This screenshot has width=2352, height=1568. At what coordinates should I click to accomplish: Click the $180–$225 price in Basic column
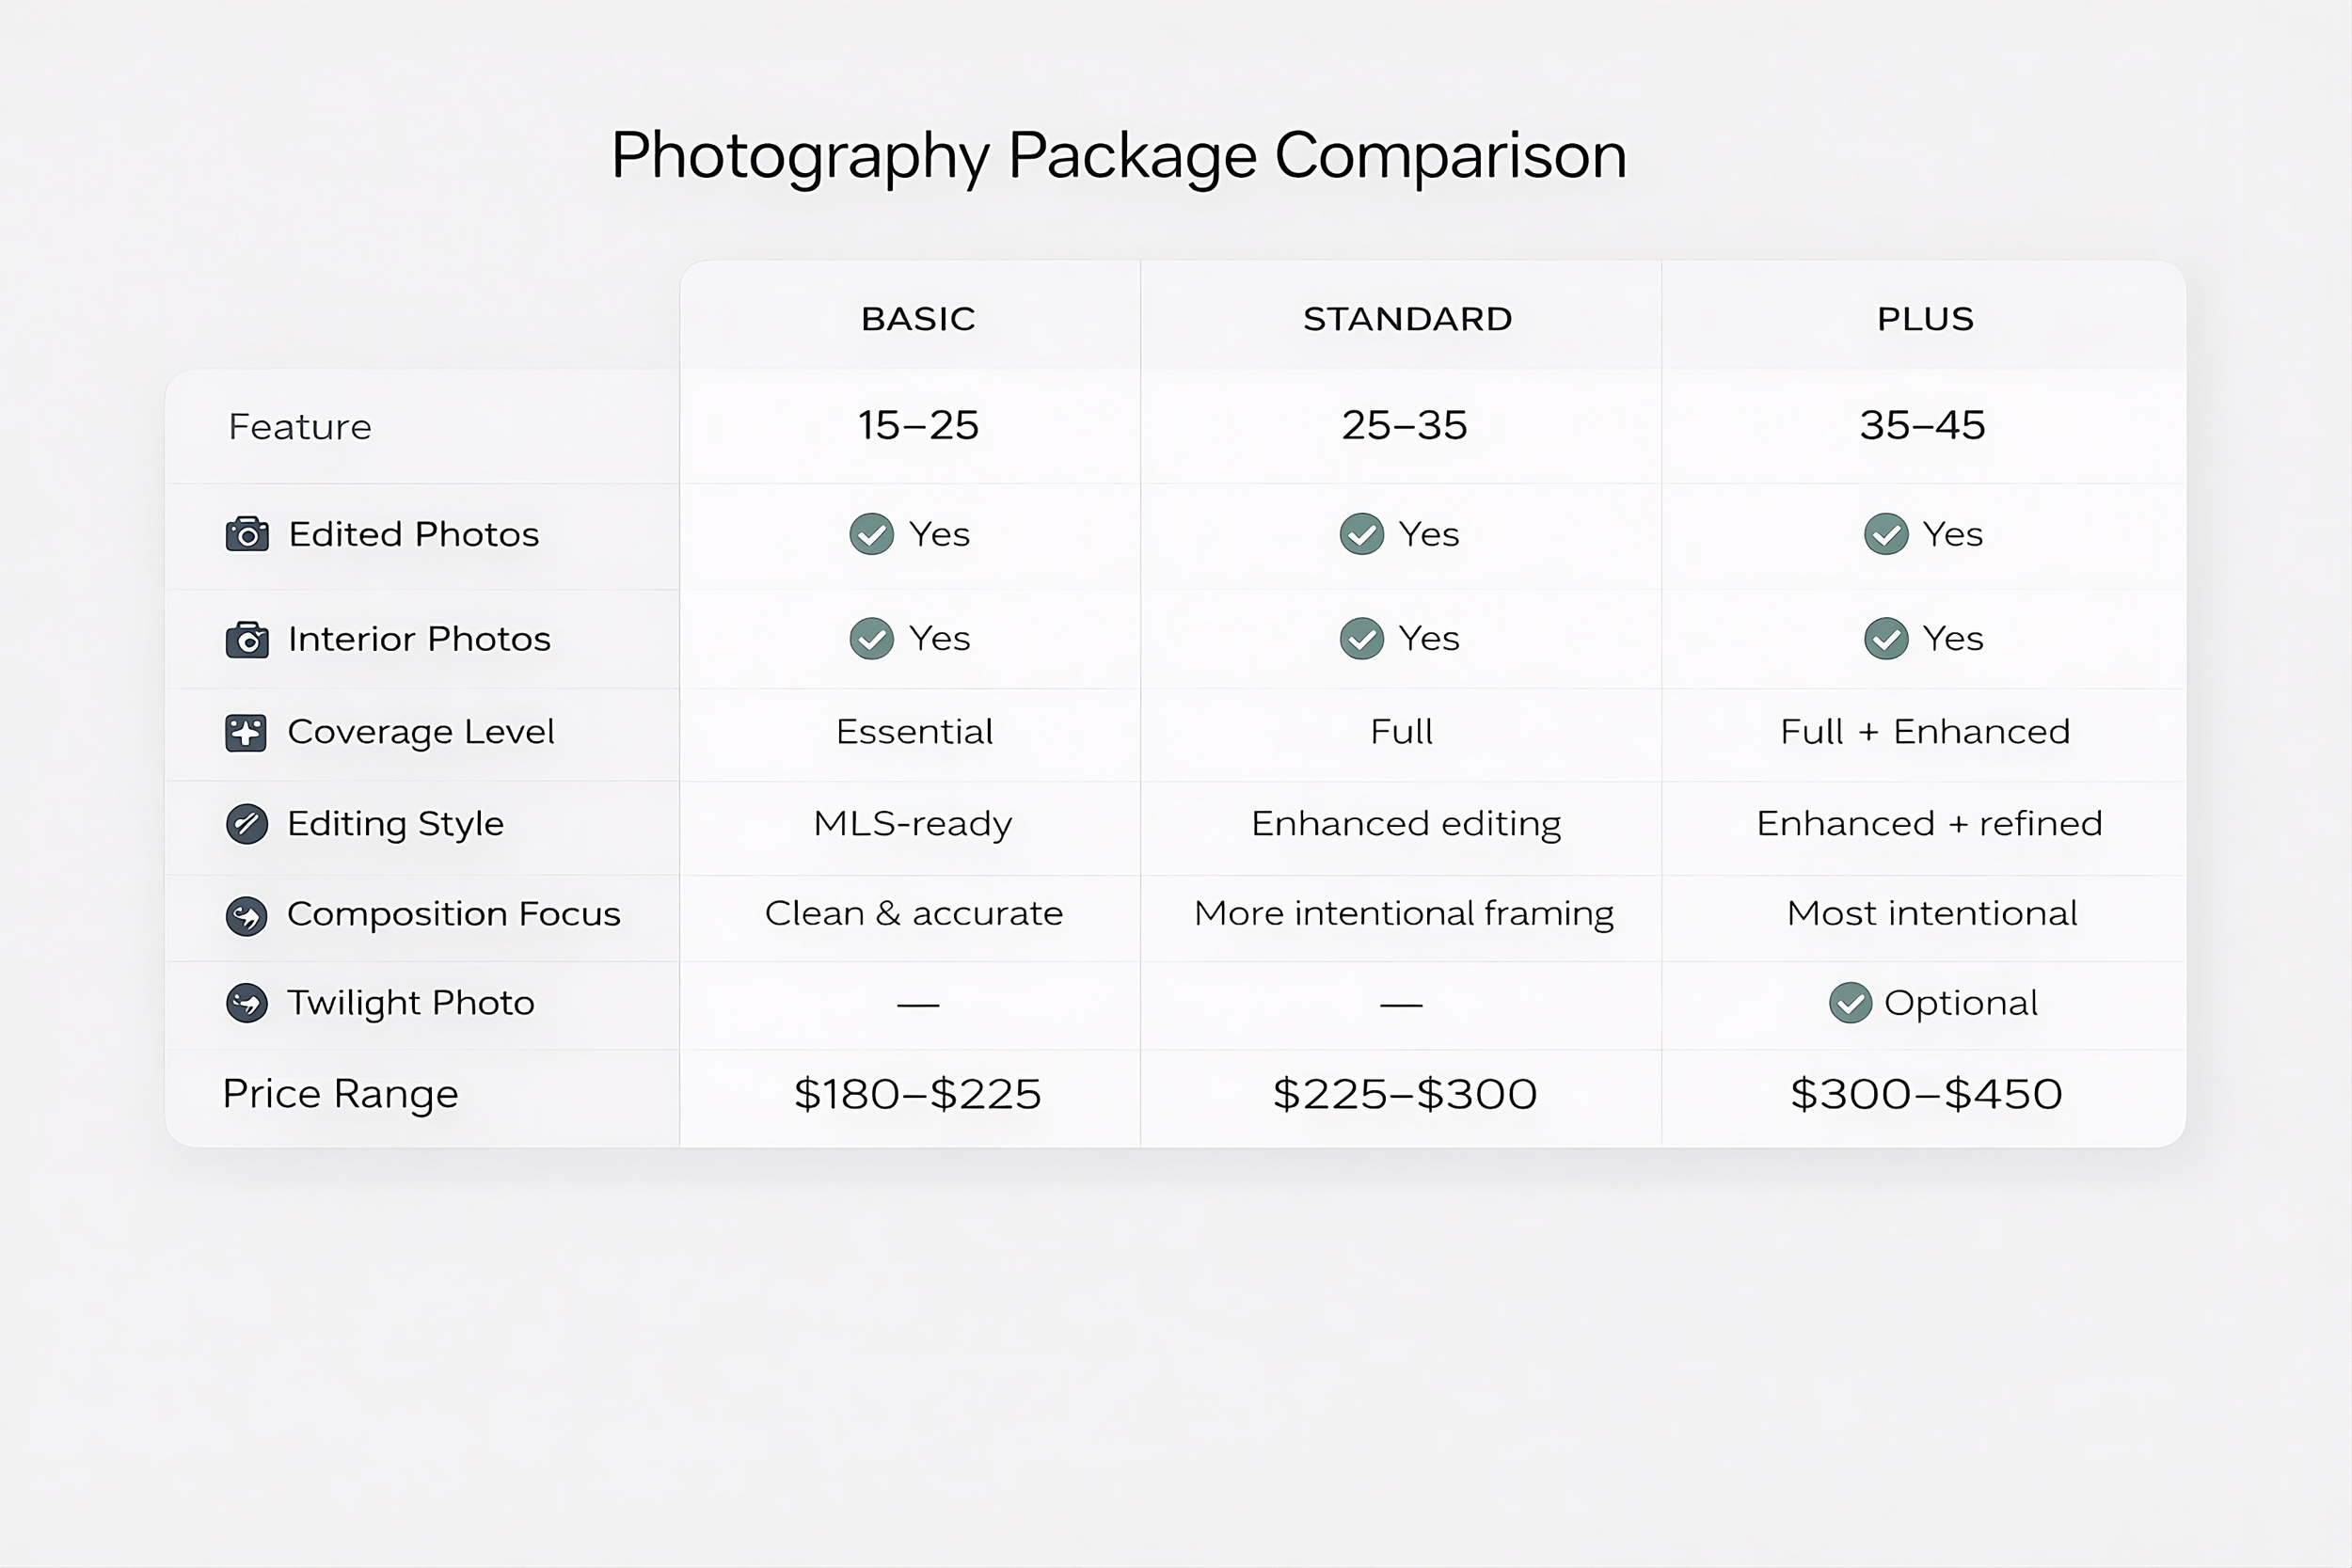tap(917, 1094)
